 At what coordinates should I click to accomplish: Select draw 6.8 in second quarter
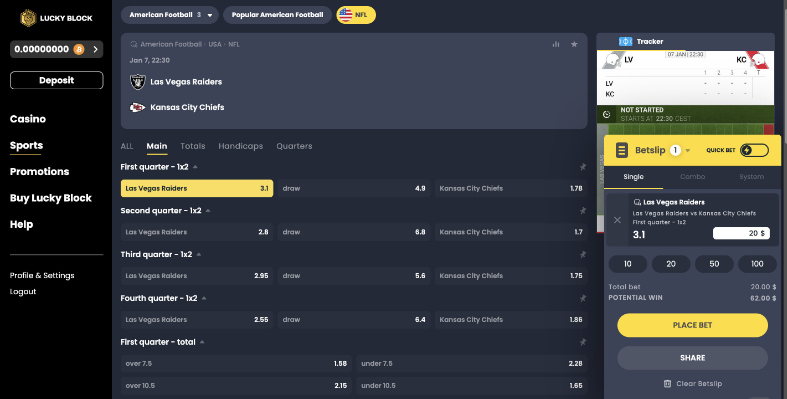[x=354, y=232]
